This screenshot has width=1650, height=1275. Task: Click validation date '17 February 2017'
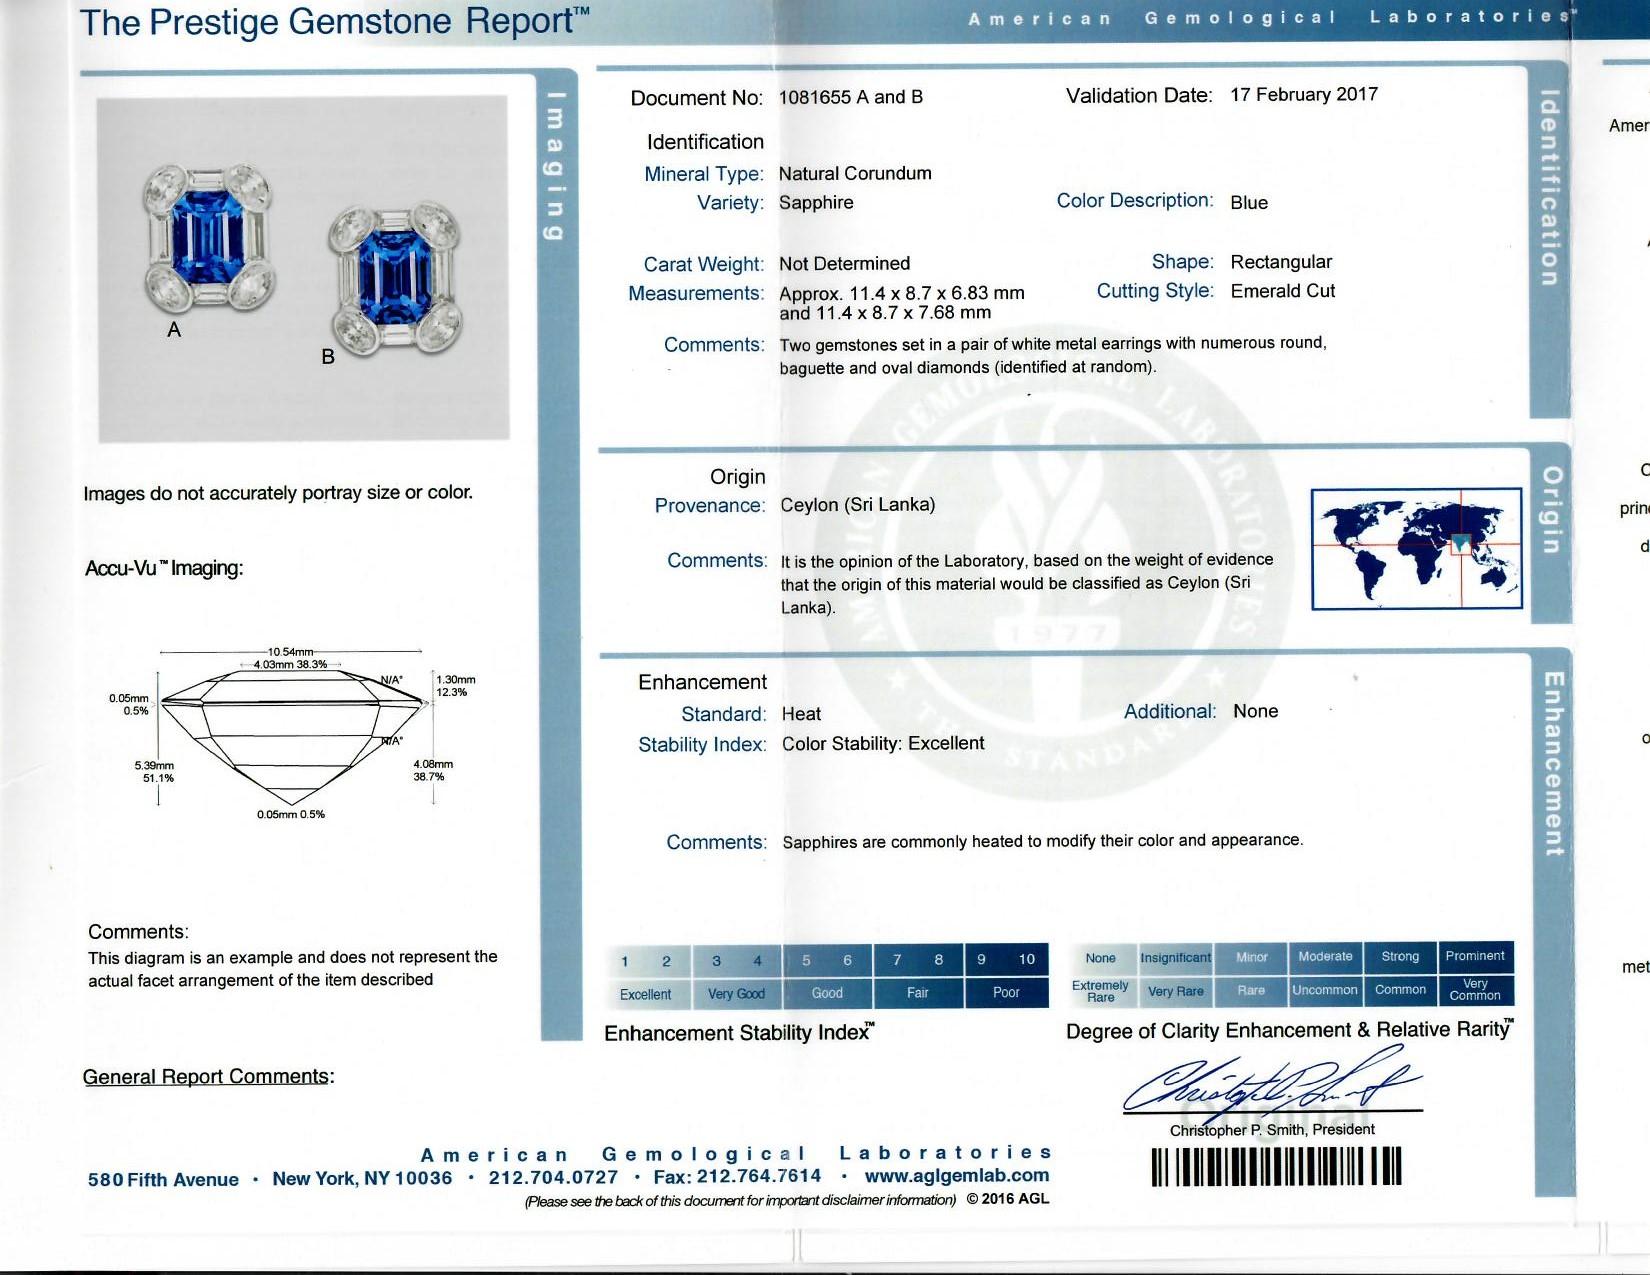[1304, 94]
